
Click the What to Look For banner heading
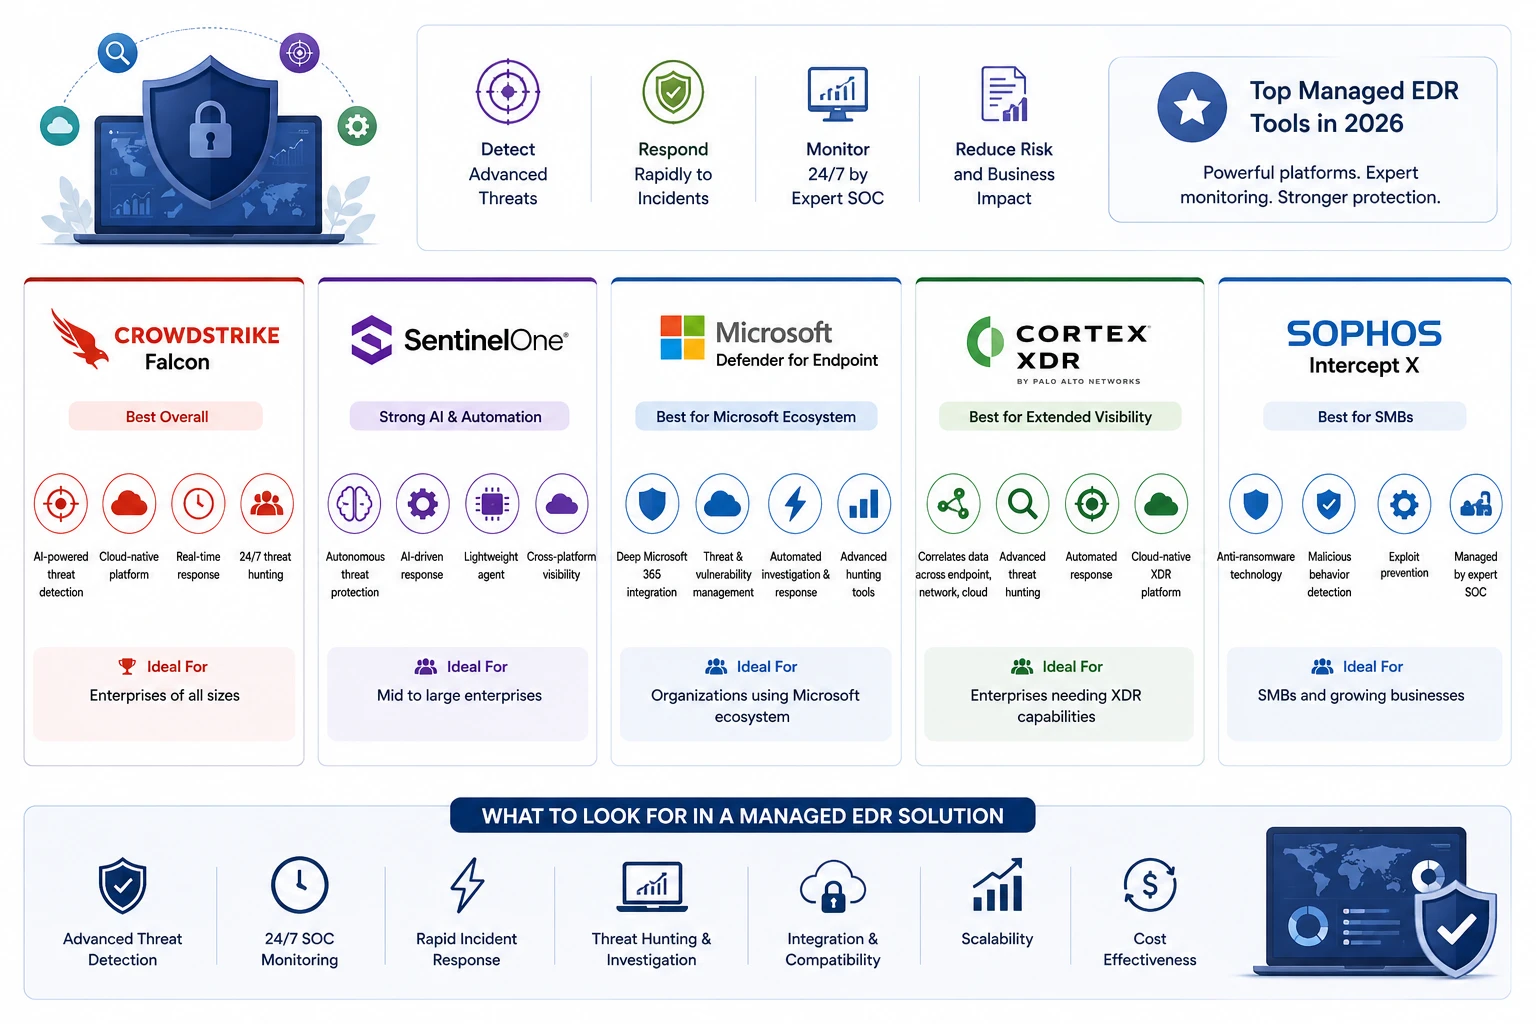coord(743,815)
